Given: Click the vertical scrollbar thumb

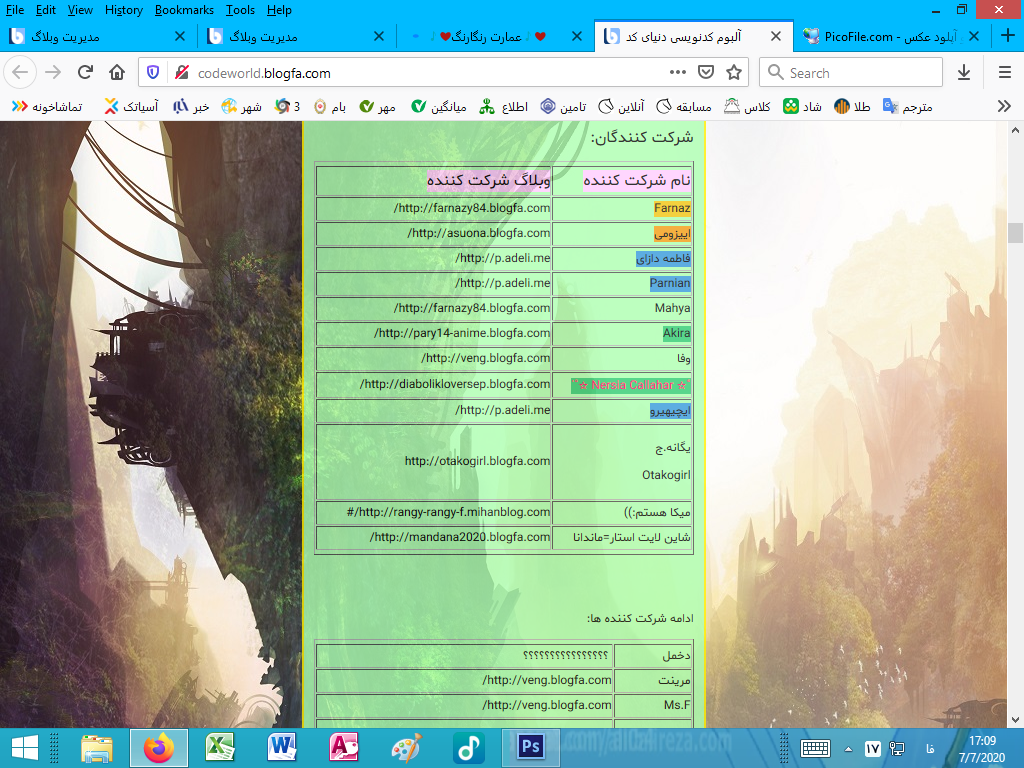Looking at the screenshot, I should pos(1015,233).
